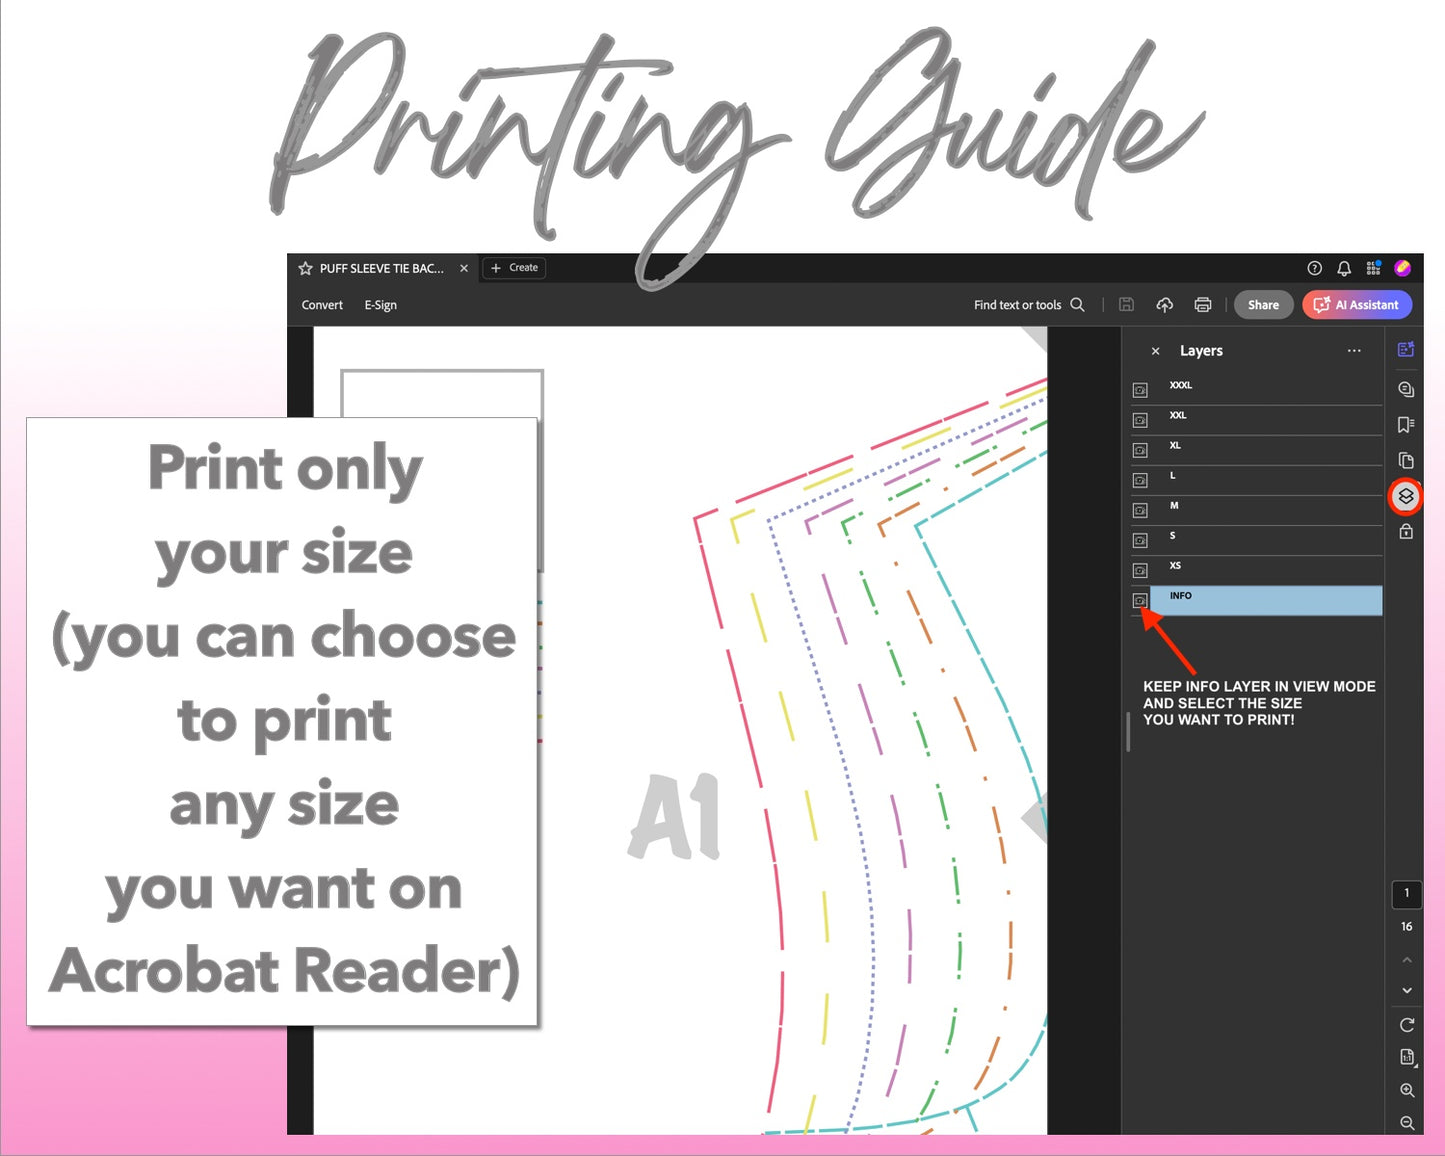This screenshot has width=1445, height=1156.
Task: Click the Share button
Action: pos(1263,305)
